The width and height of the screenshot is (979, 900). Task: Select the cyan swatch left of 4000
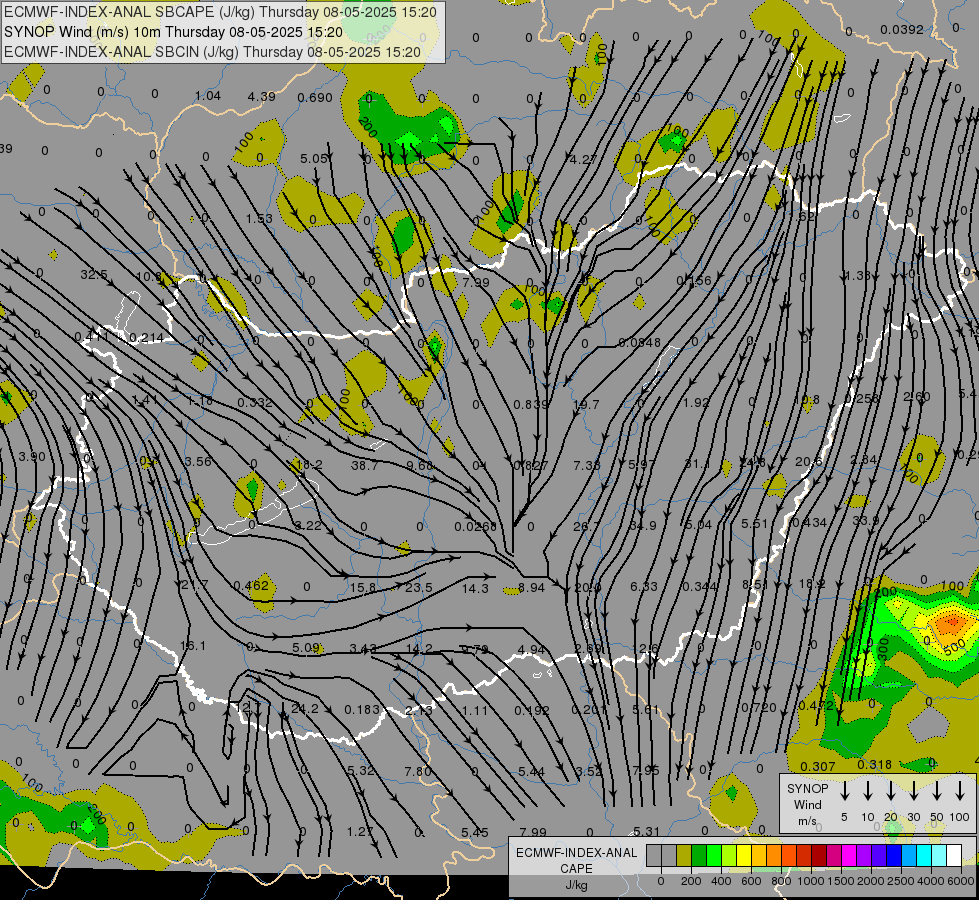click(924, 856)
